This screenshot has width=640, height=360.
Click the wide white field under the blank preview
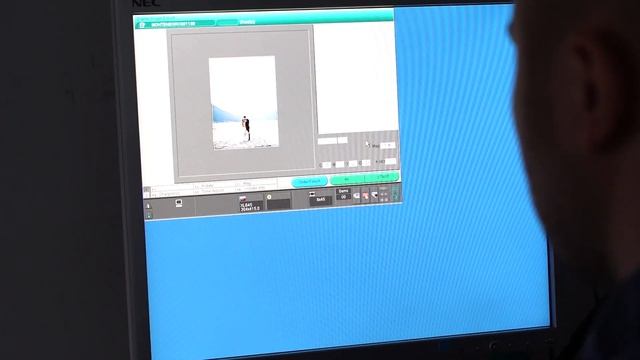[327, 141]
